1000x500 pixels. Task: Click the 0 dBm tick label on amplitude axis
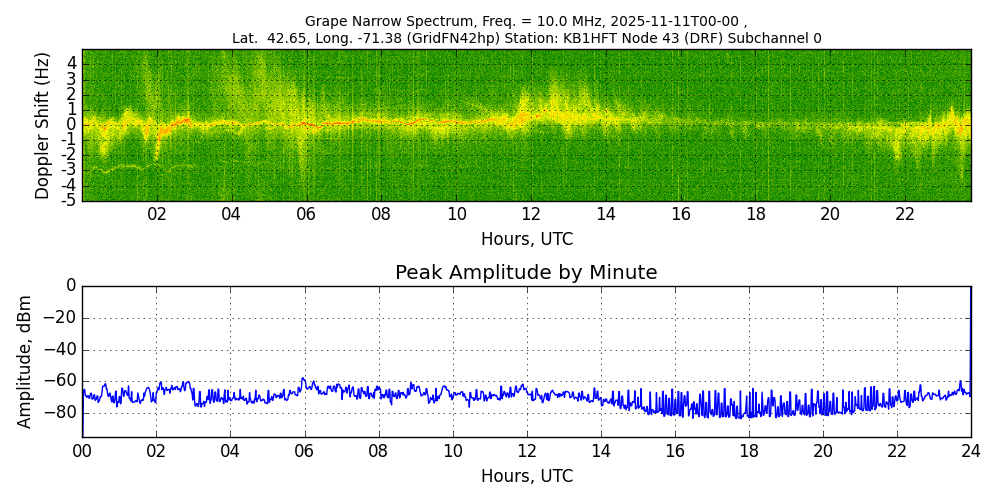[70, 286]
